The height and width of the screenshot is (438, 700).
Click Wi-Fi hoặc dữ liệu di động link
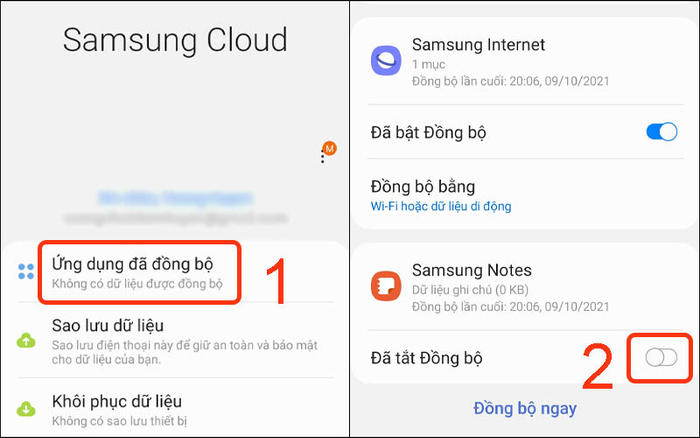coord(441,206)
